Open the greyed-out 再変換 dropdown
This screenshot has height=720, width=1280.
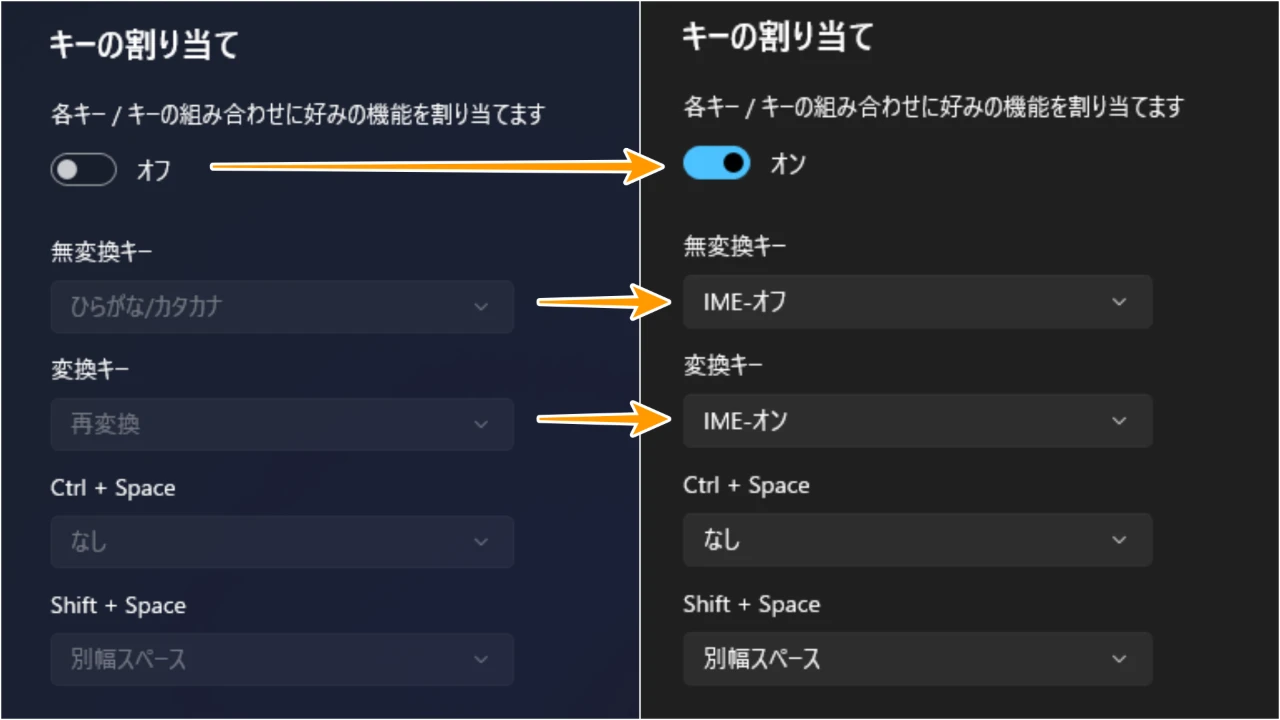click(282, 424)
